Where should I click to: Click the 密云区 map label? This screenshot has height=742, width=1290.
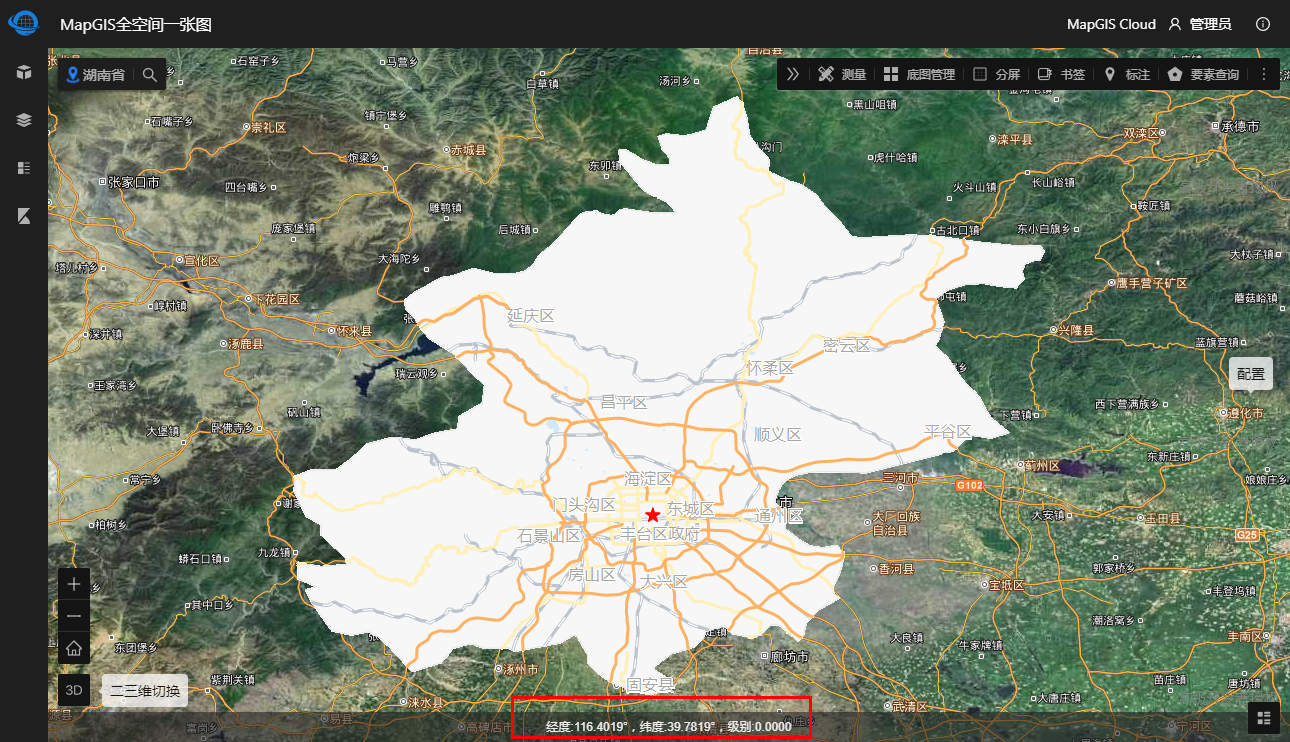847,345
